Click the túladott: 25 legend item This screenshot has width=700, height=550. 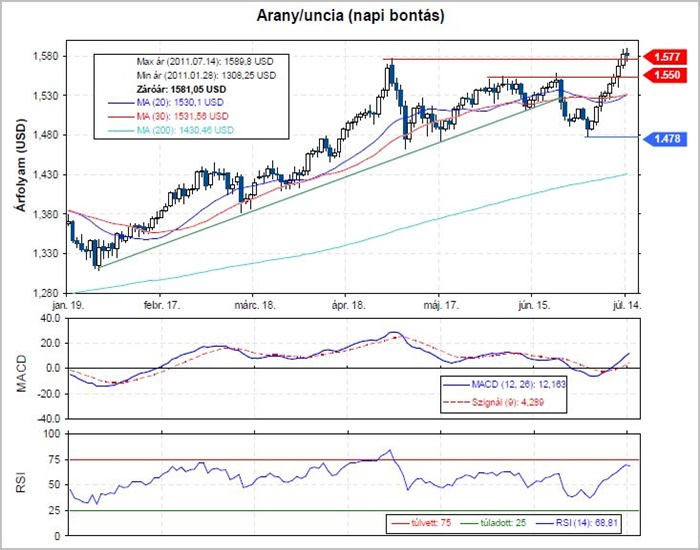(x=495, y=523)
